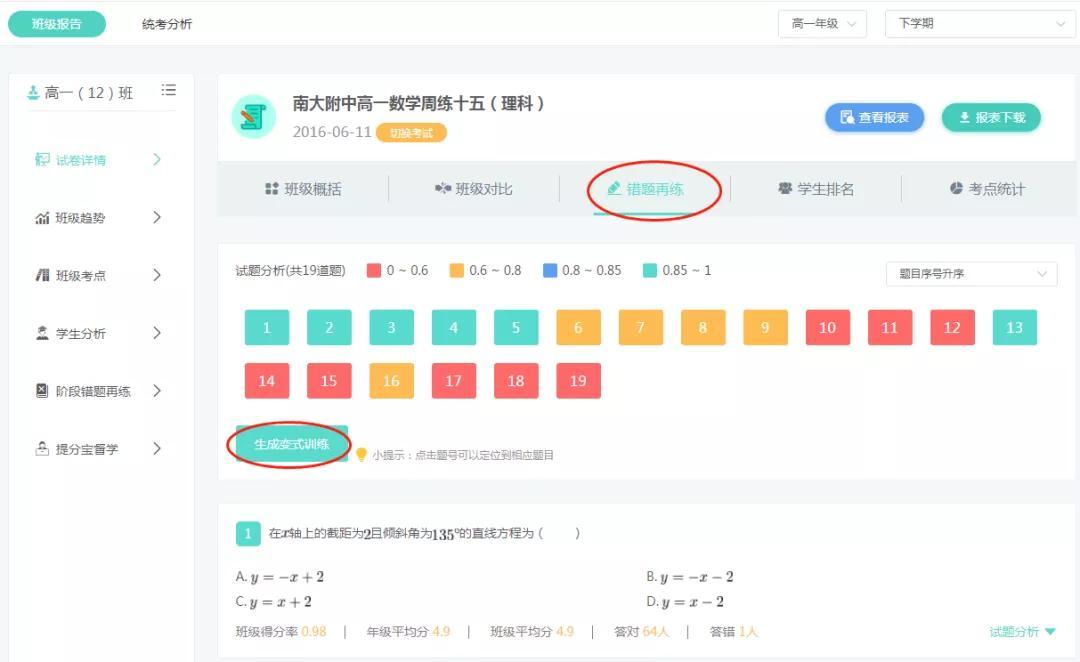Click the 生成变式训练 button
The image size is (1080, 662).
click(x=292, y=444)
